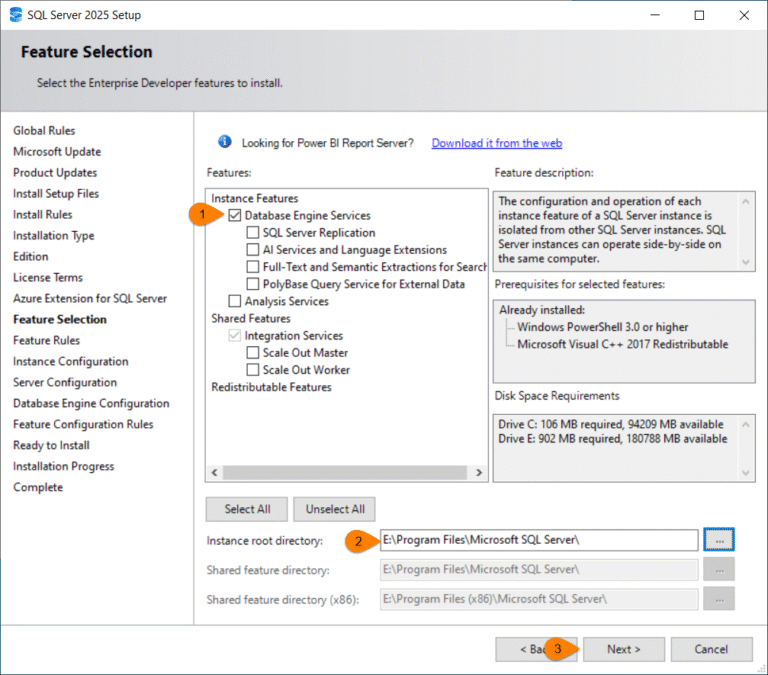This screenshot has height=675, width=768.
Task: Browse for the instance root directory
Action: pyautogui.click(x=719, y=540)
